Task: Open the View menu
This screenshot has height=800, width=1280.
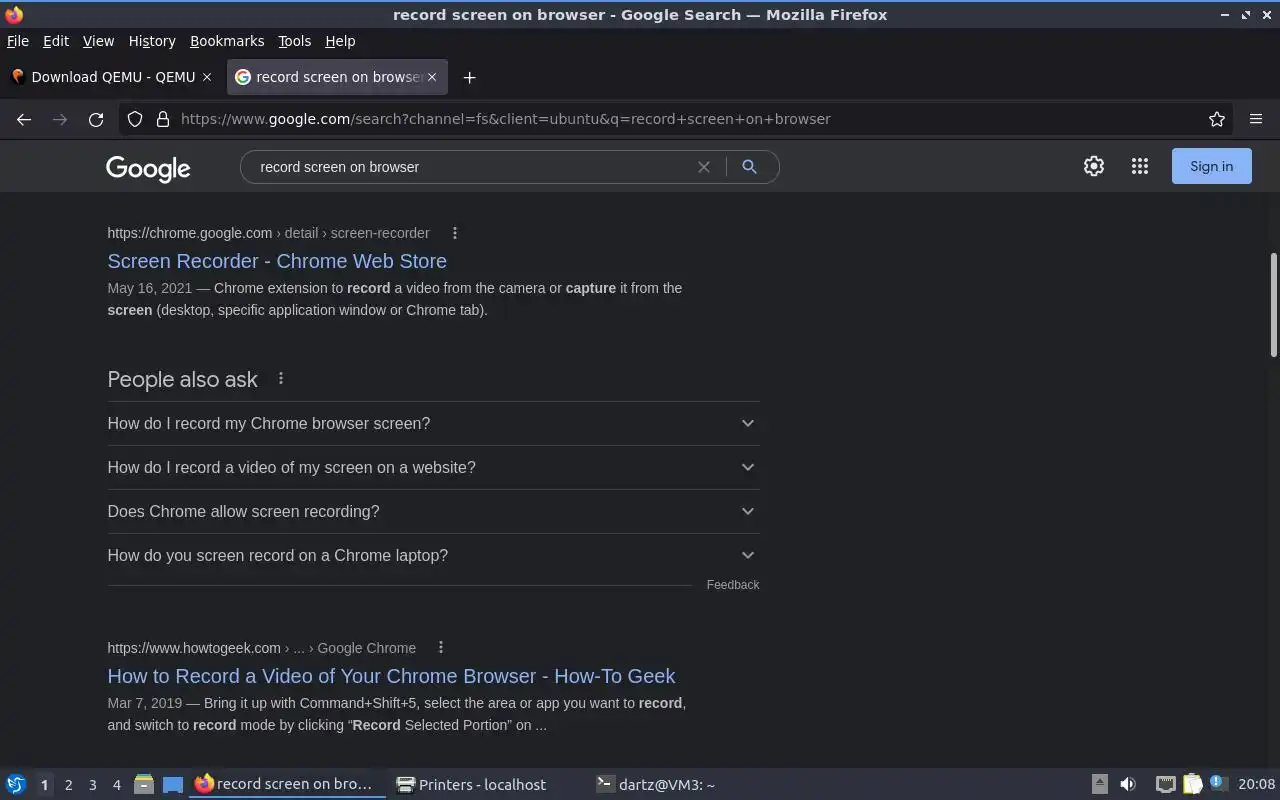Action: [x=98, y=41]
